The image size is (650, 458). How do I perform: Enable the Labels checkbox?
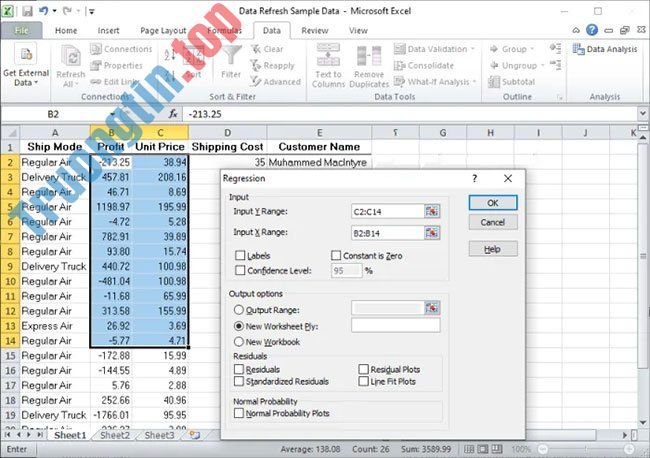(240, 255)
